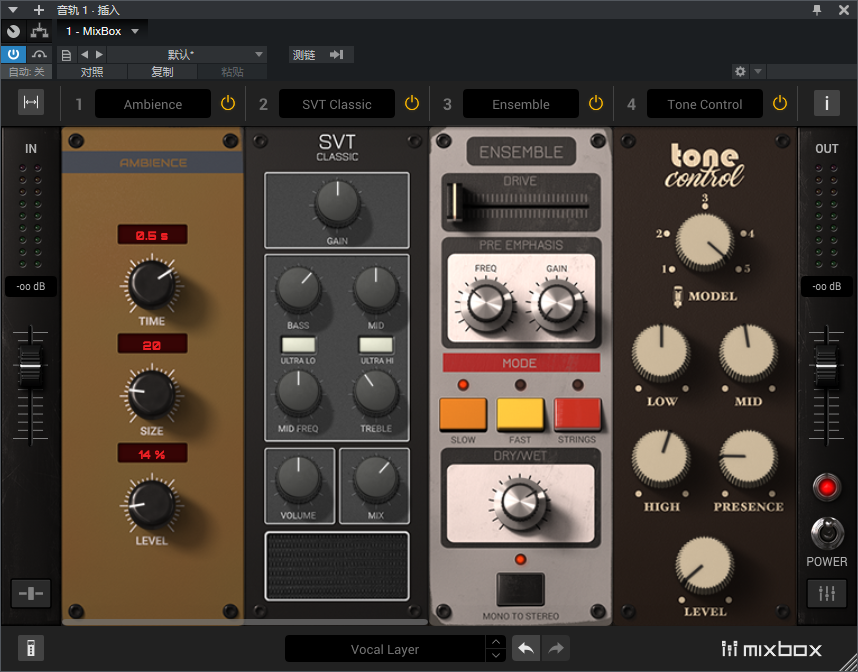858x672 pixels.
Task: Open the 默认 preset dropdown
Action: pyautogui.click(x=187, y=55)
